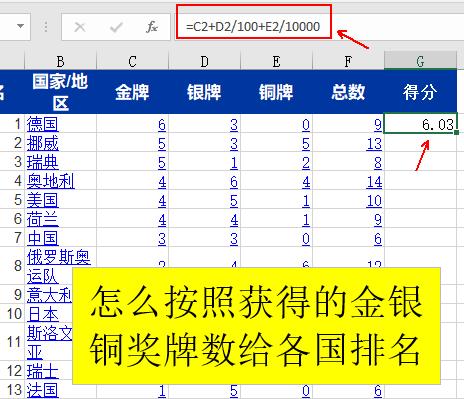The width and height of the screenshot is (464, 399).
Task: Click the 总数 header cell
Action: (348, 92)
